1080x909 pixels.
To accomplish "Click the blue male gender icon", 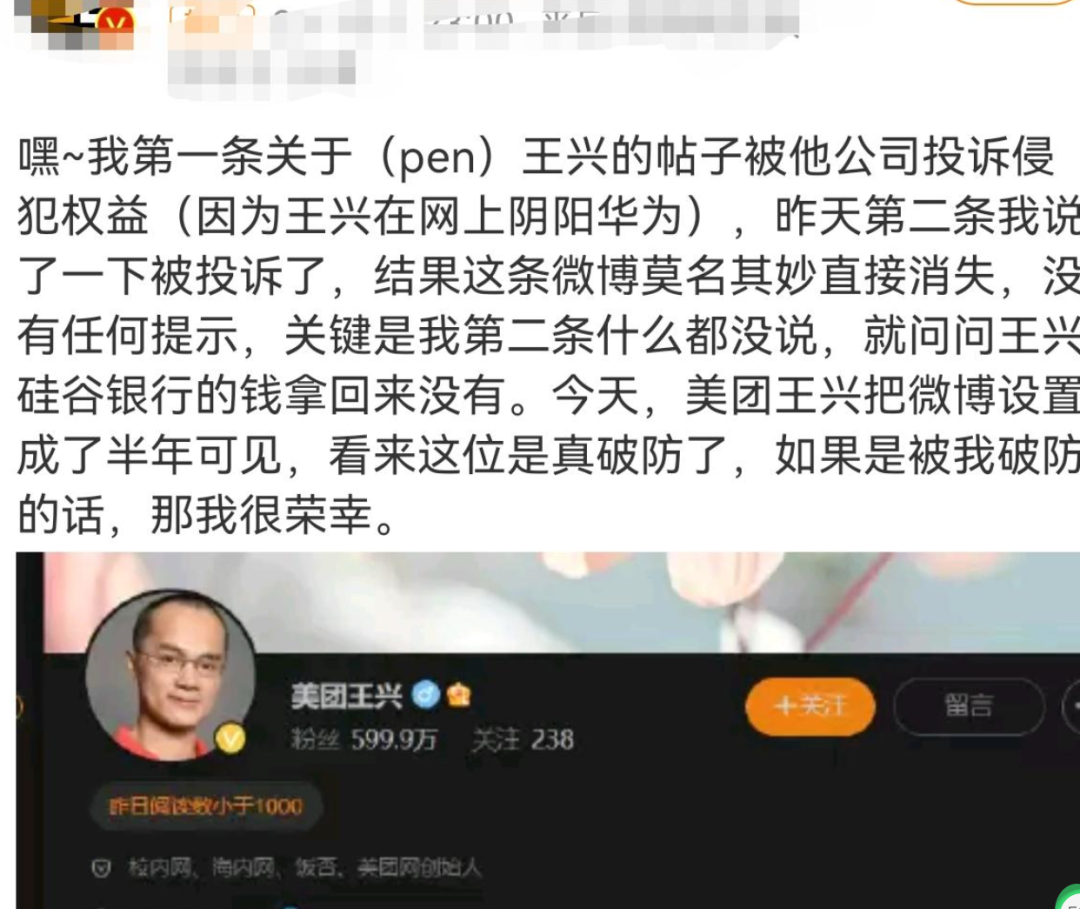I will (426, 695).
